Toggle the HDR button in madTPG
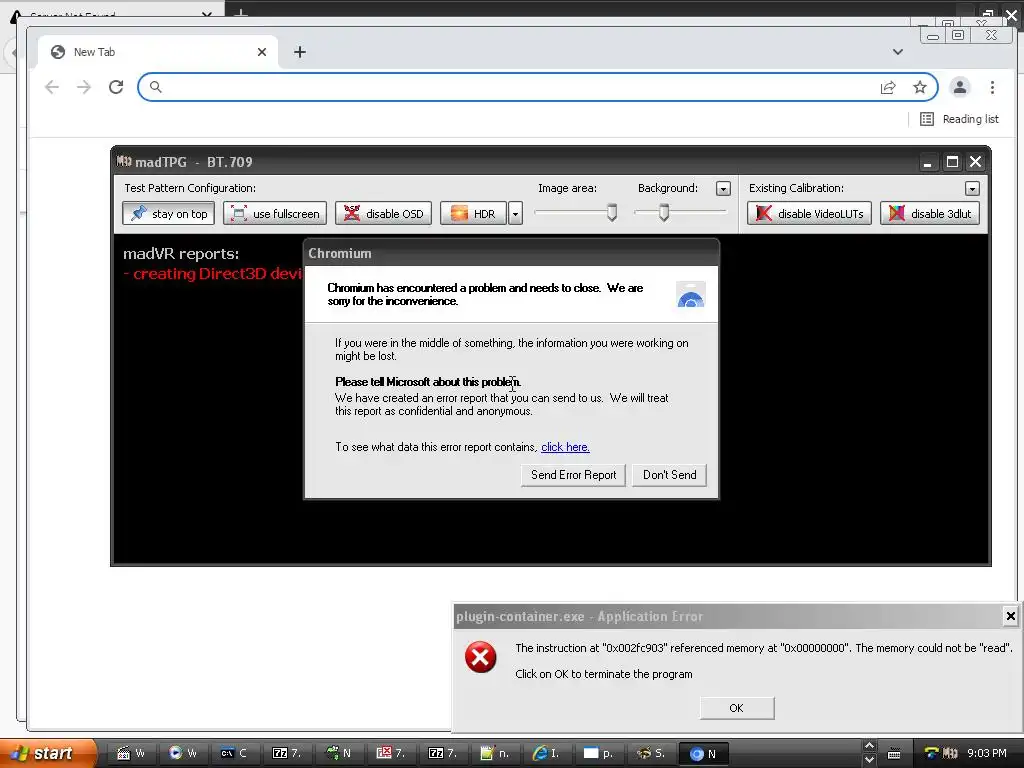Image resolution: width=1024 pixels, height=768 pixels. pyautogui.click(x=473, y=214)
